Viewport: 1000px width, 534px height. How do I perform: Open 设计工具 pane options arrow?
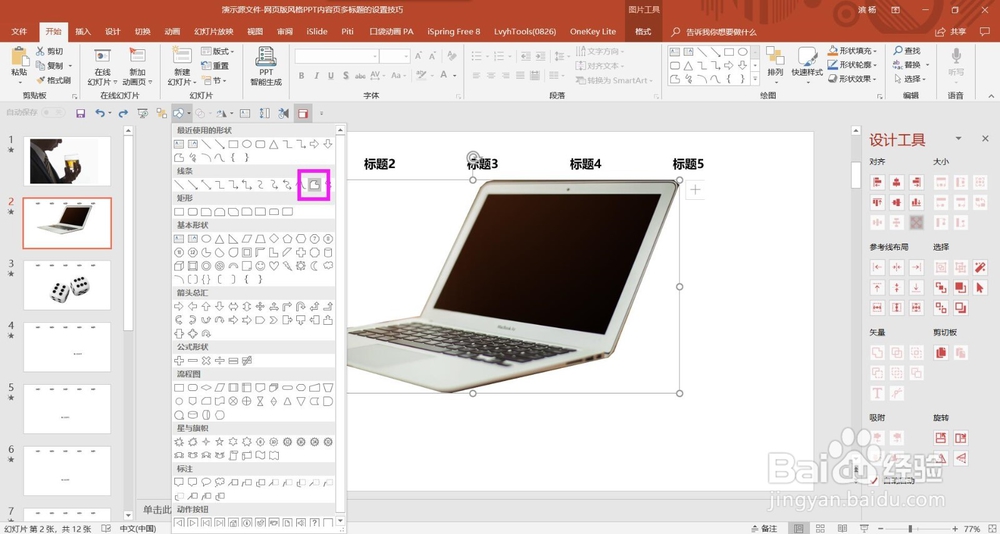pos(958,138)
